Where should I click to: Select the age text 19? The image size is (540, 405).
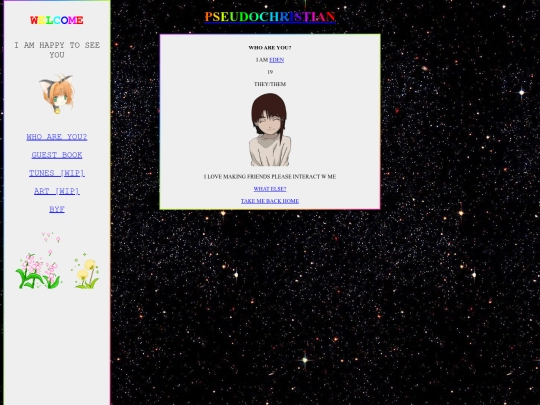270,72
